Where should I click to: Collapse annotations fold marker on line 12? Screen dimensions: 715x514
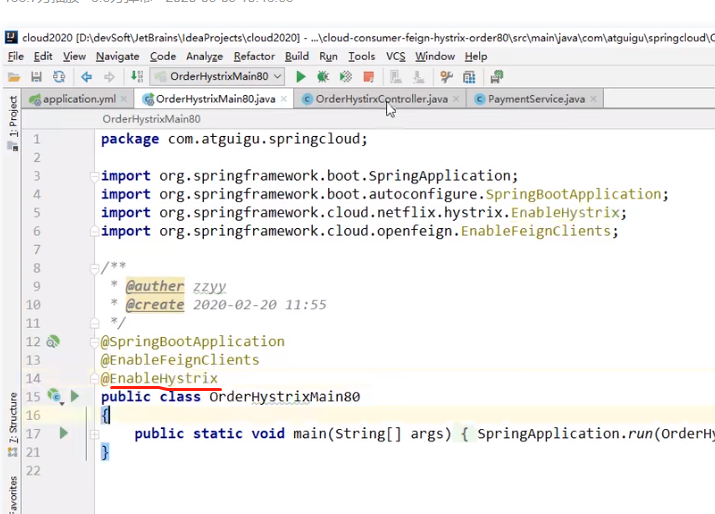tap(94, 342)
